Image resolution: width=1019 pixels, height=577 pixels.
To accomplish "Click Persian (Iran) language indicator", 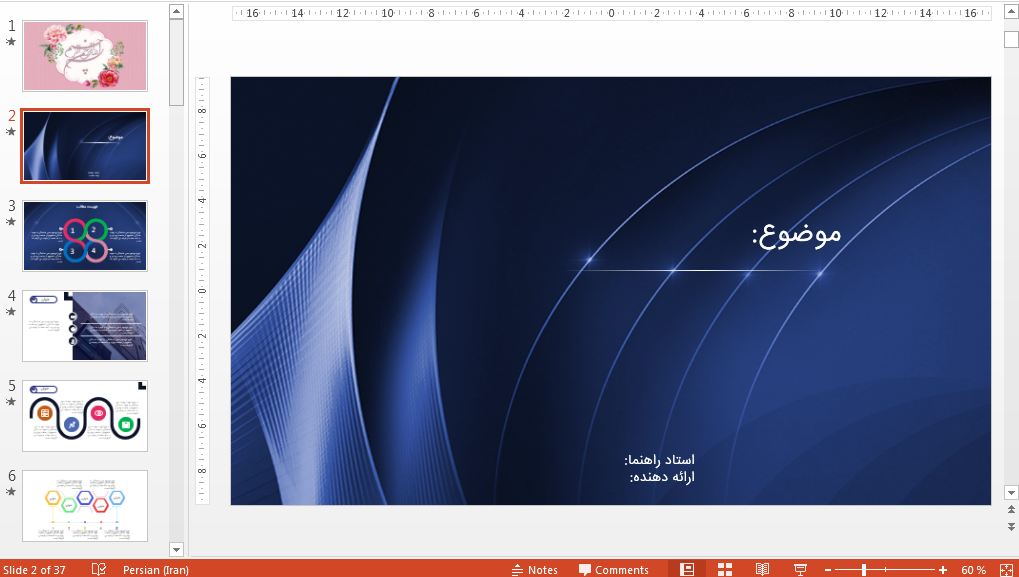I will click(155, 569).
